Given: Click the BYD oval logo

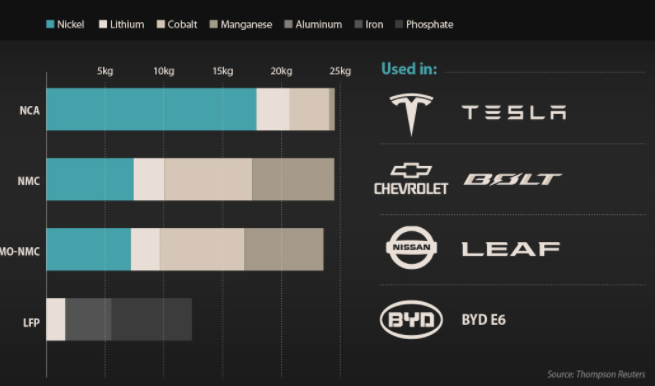Looking at the screenshot, I should pos(411,320).
